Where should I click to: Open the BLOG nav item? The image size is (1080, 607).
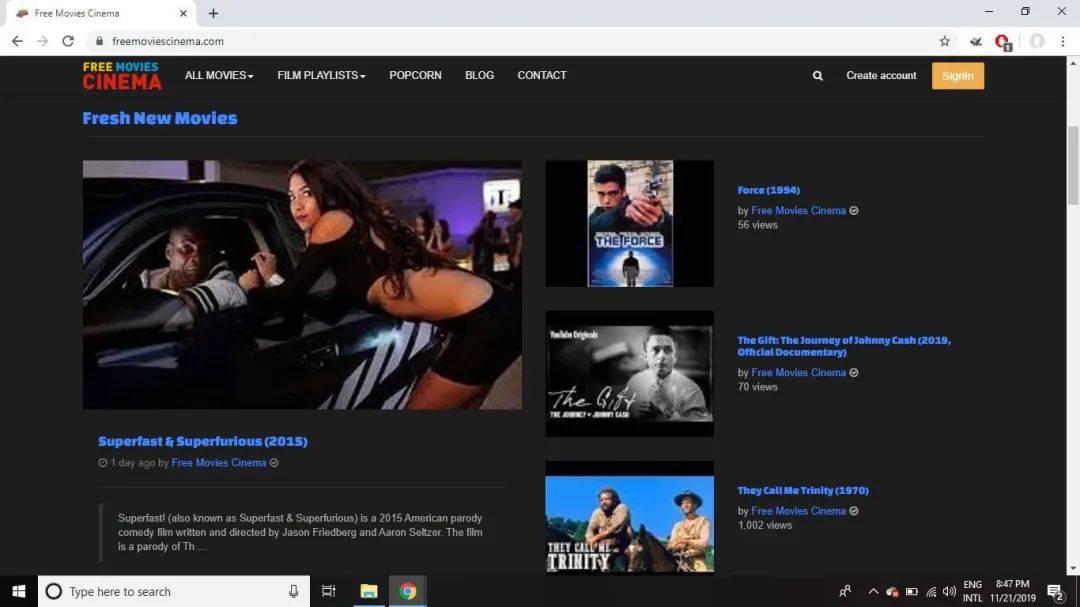(x=479, y=75)
